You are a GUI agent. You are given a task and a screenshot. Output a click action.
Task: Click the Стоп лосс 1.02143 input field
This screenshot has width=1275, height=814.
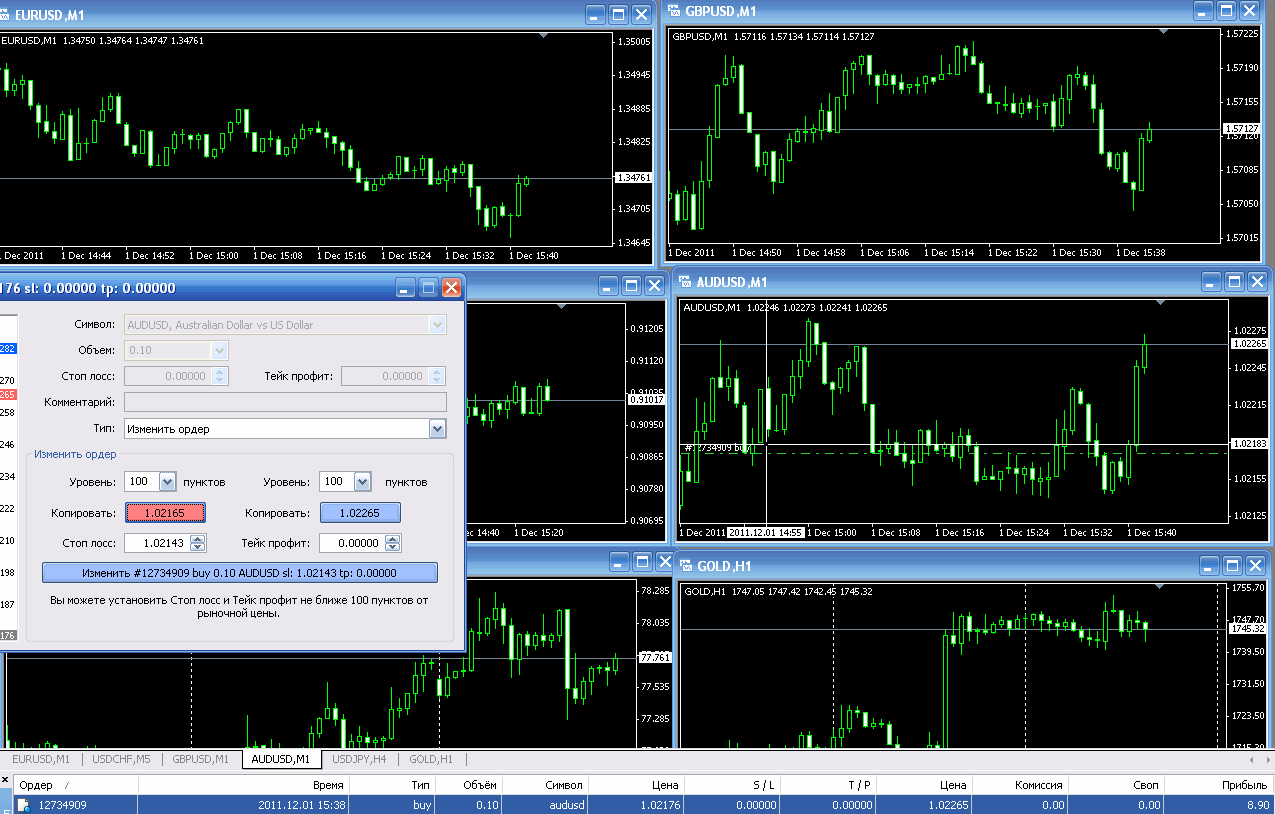tap(158, 543)
